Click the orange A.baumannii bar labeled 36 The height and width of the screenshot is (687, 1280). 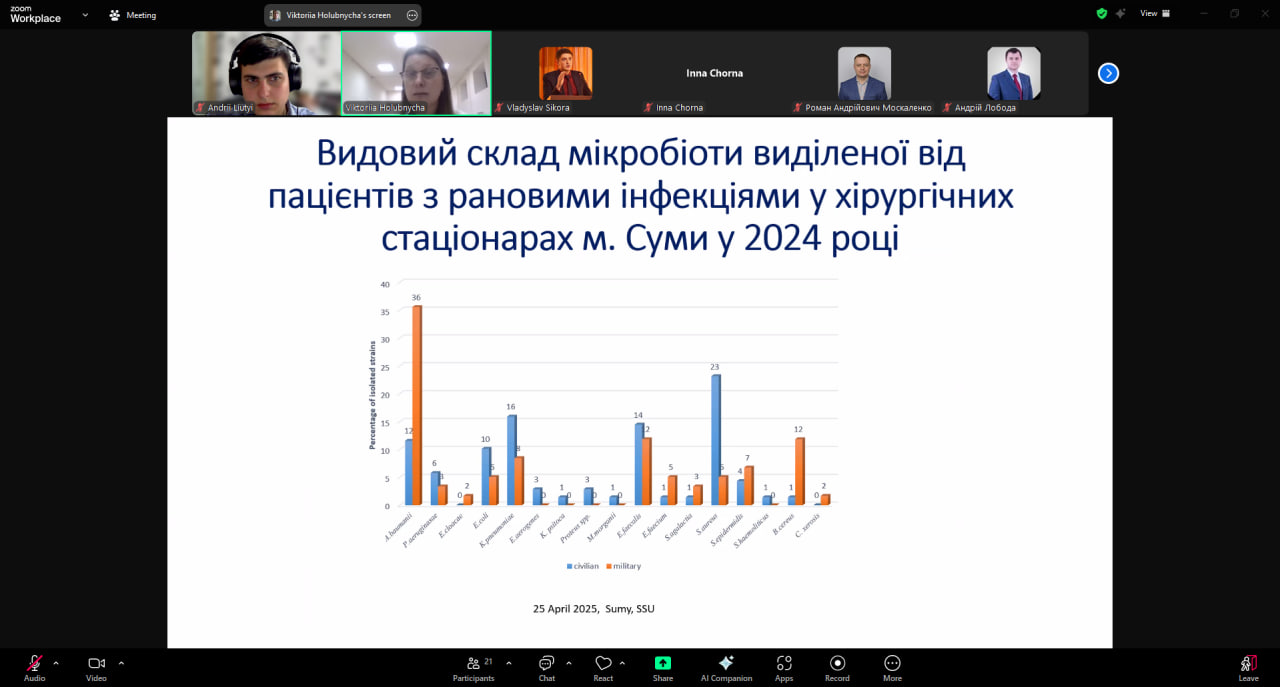(417, 405)
